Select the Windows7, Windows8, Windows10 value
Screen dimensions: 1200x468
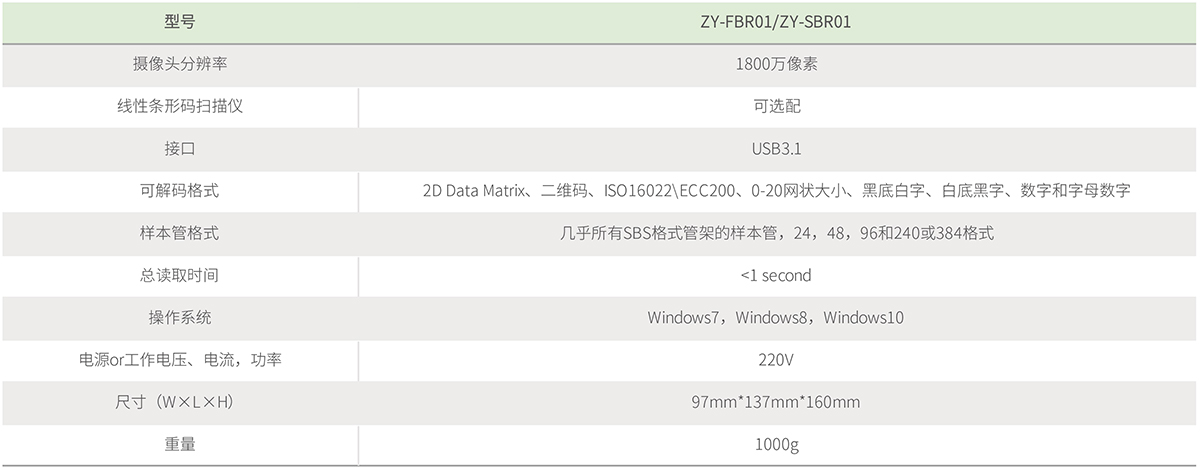(776, 318)
